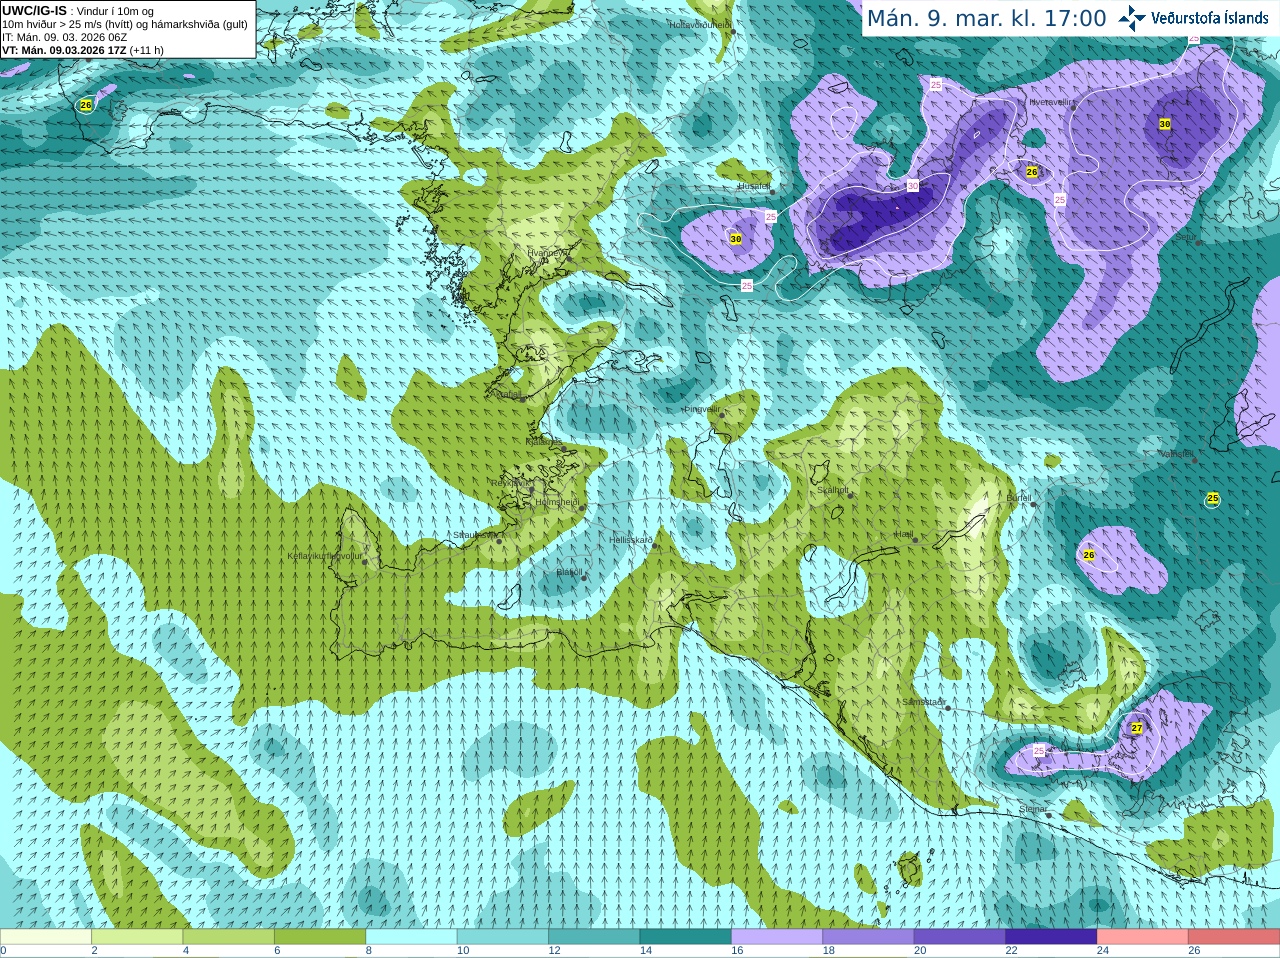
Task: Click the yellow 27 gust marker east of Sámsstaðir
Action: coord(1137,728)
